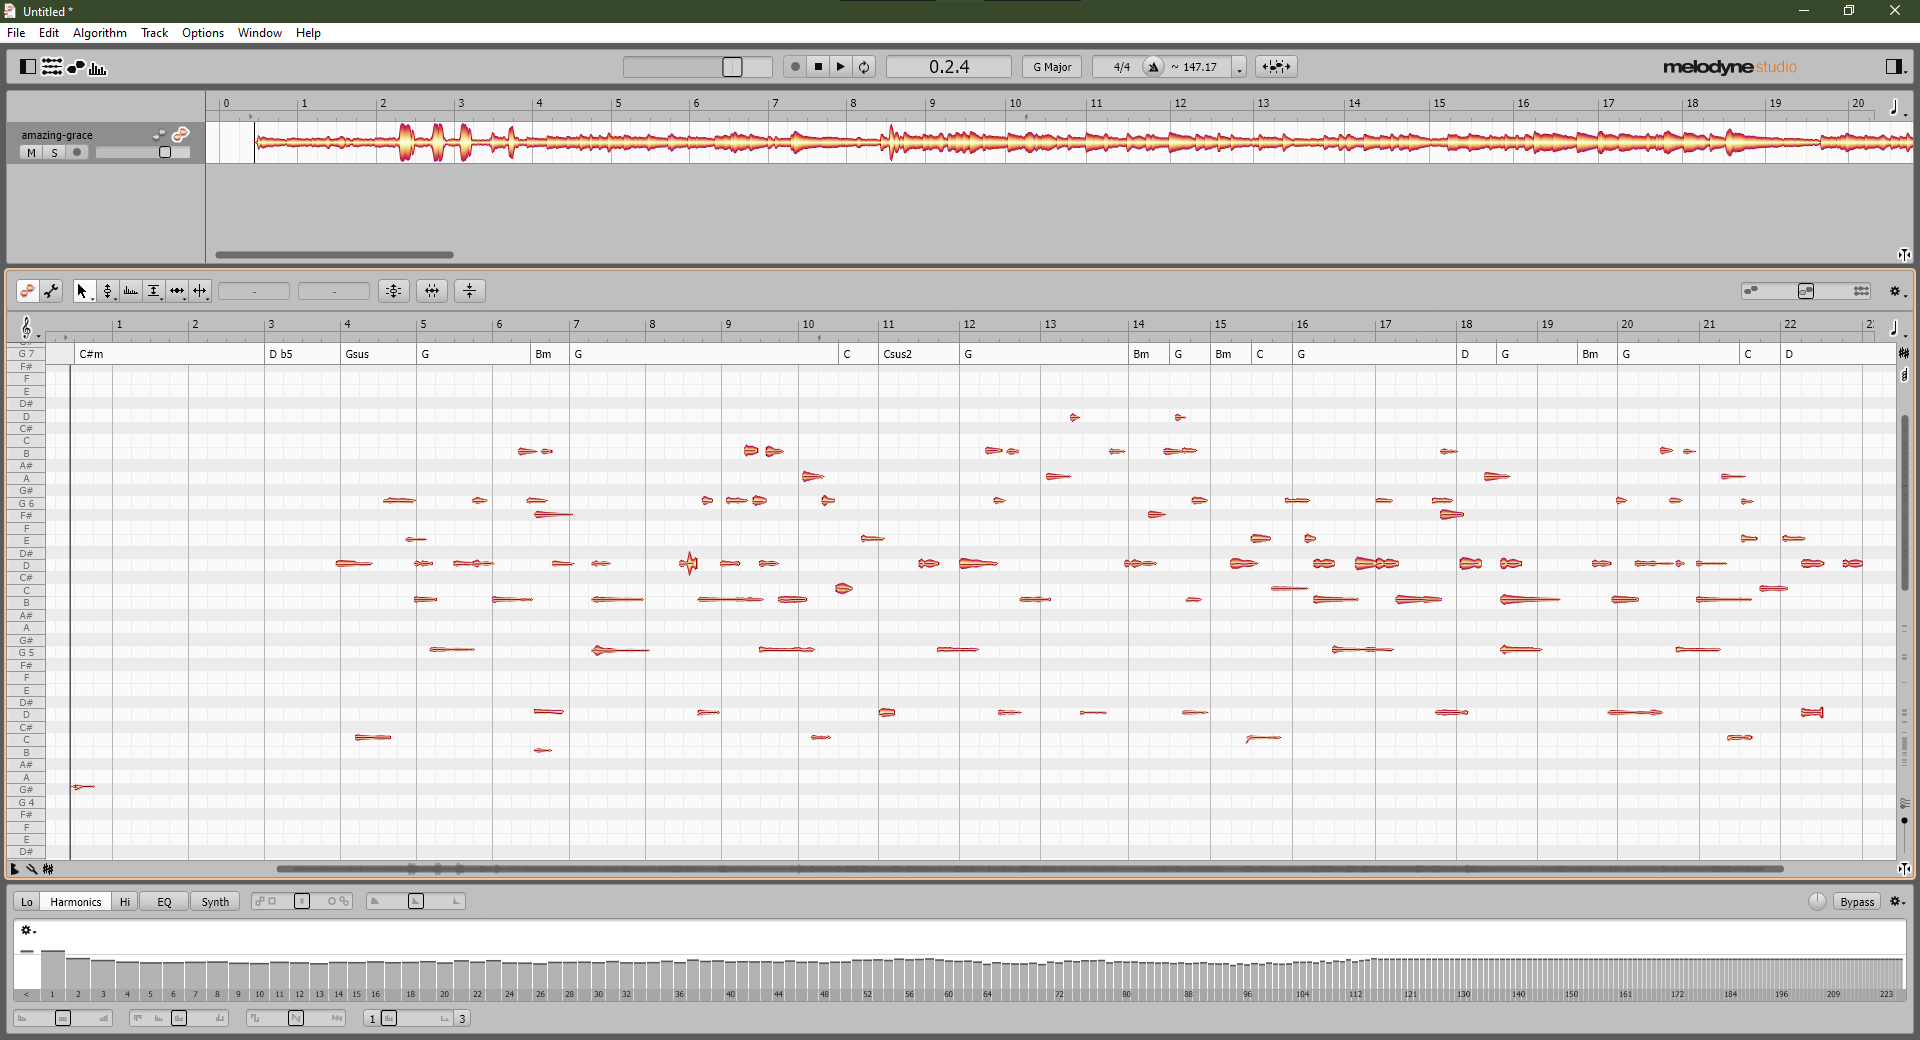Switch to note assignment wrench mode
The image size is (1920, 1040).
click(x=51, y=291)
